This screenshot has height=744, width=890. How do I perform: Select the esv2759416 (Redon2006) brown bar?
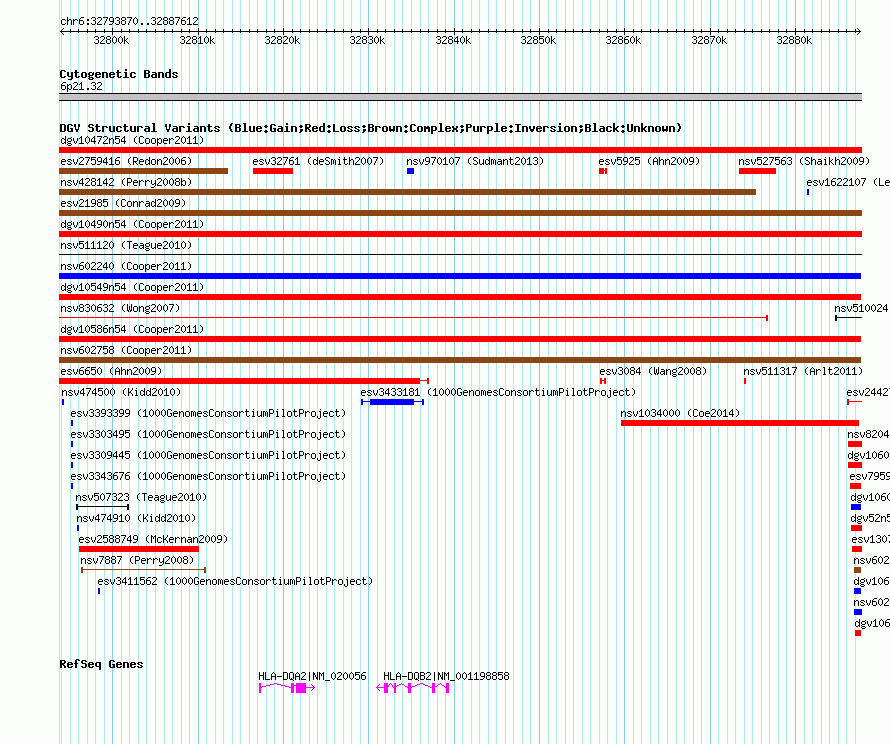pos(144,171)
